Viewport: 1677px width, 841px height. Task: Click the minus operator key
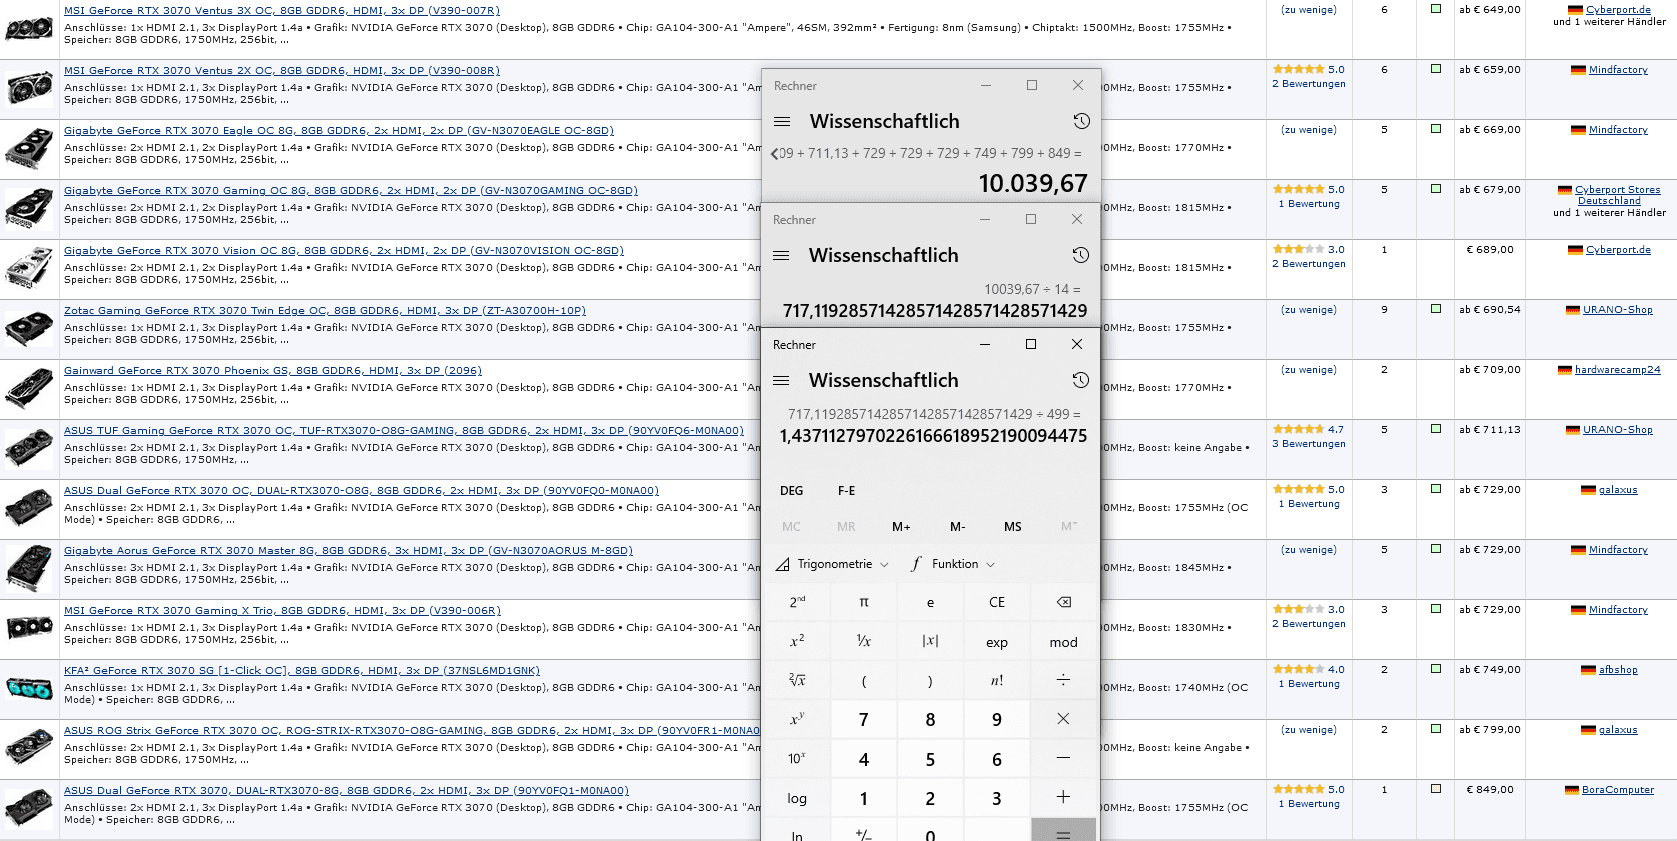click(x=1063, y=758)
